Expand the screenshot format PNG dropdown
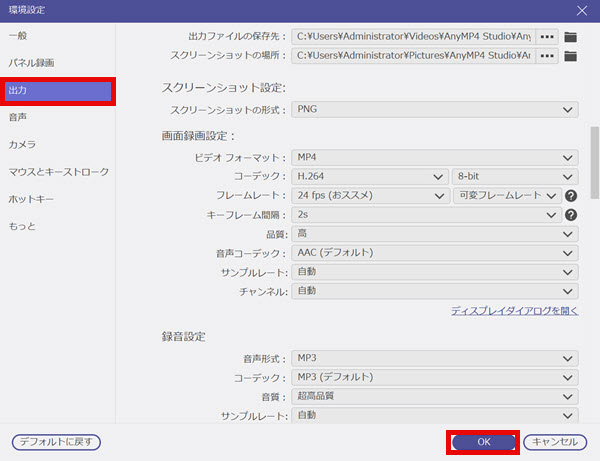This screenshot has width=600, height=461. point(434,109)
